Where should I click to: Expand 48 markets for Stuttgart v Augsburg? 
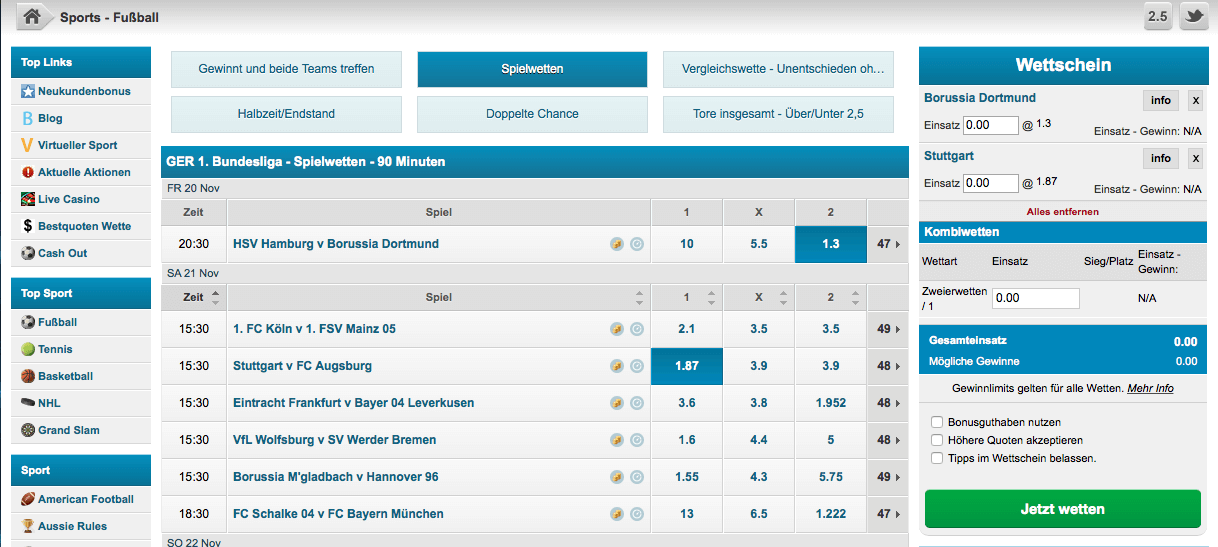pyautogui.click(x=888, y=366)
